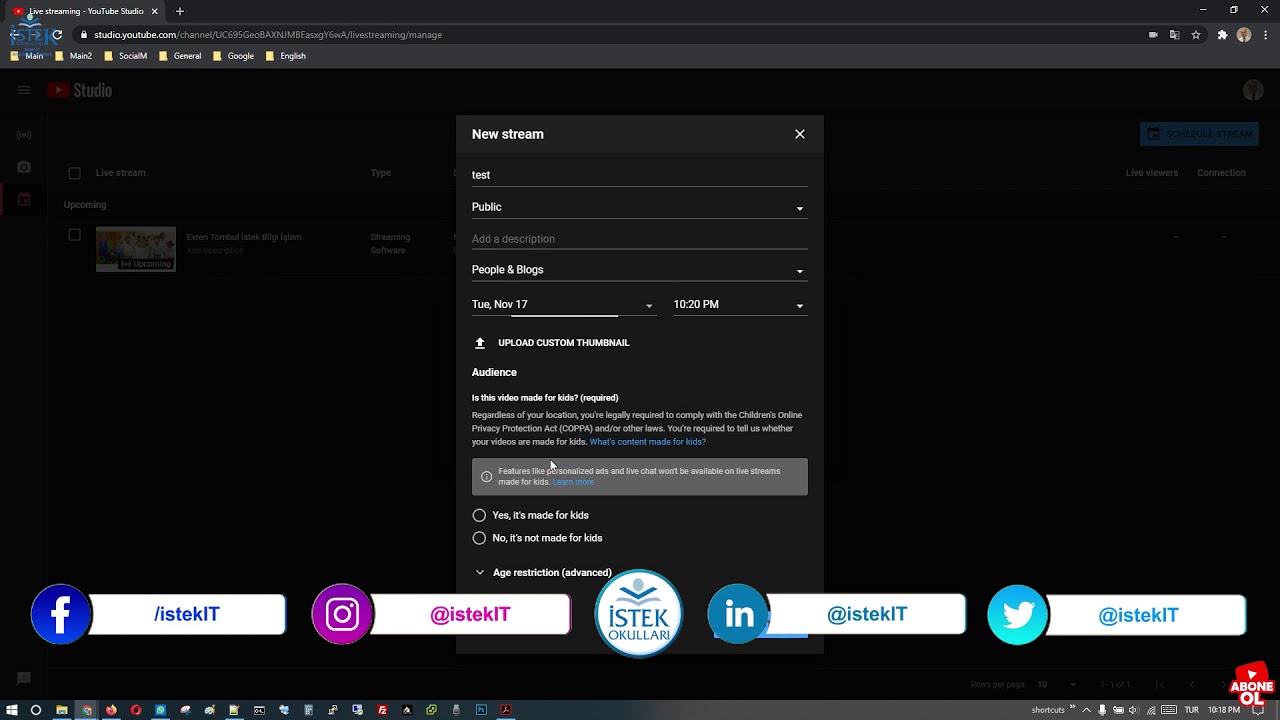The height and width of the screenshot is (720, 1280).
Task: Click the YouTube Studio logo
Action: pyautogui.click(x=80, y=90)
